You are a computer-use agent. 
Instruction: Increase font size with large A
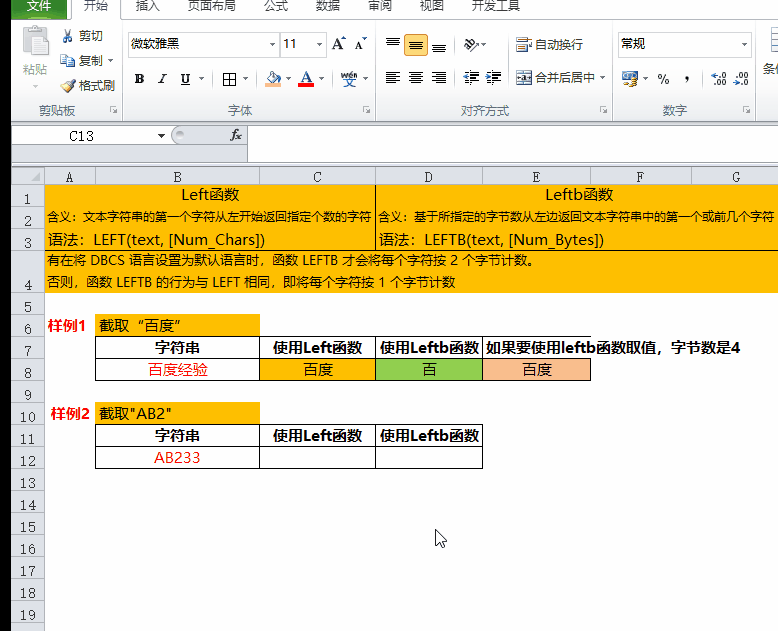338,44
